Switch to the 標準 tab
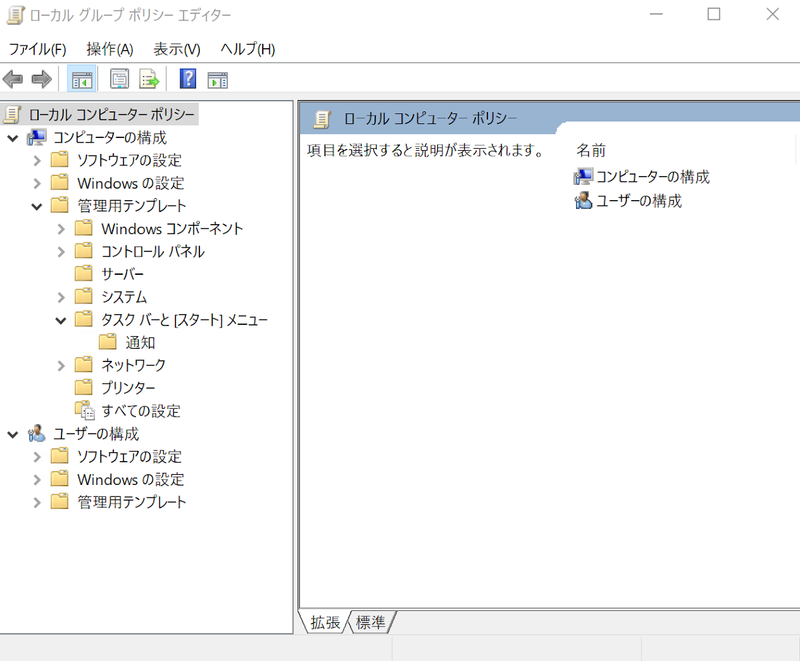 [370, 622]
